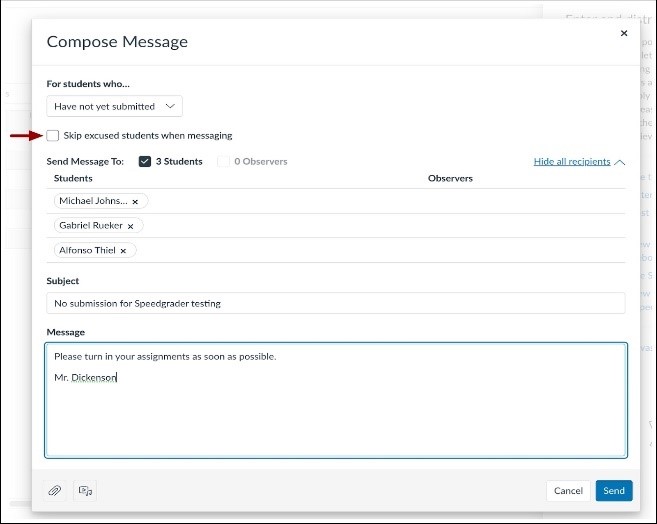Click the Subject field label
This screenshot has height=524, width=657.
tap(63, 281)
